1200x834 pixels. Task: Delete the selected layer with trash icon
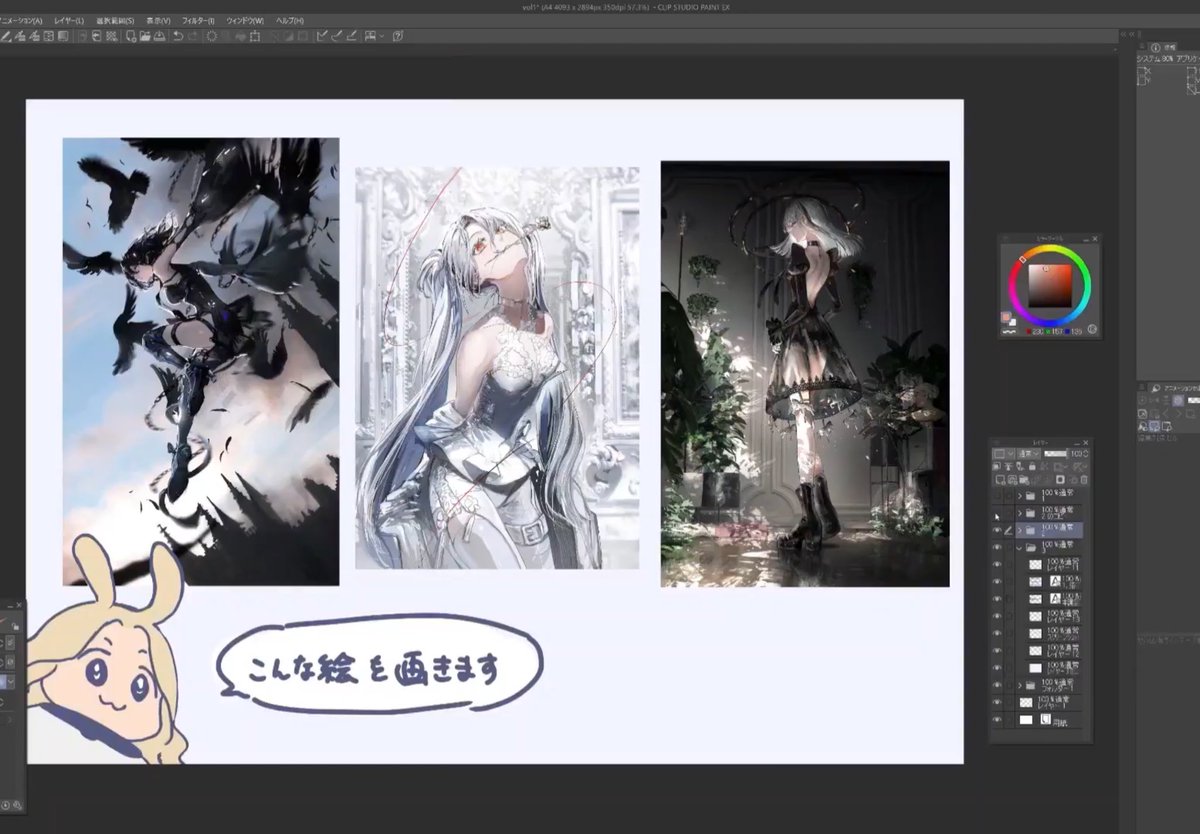coord(1084,479)
